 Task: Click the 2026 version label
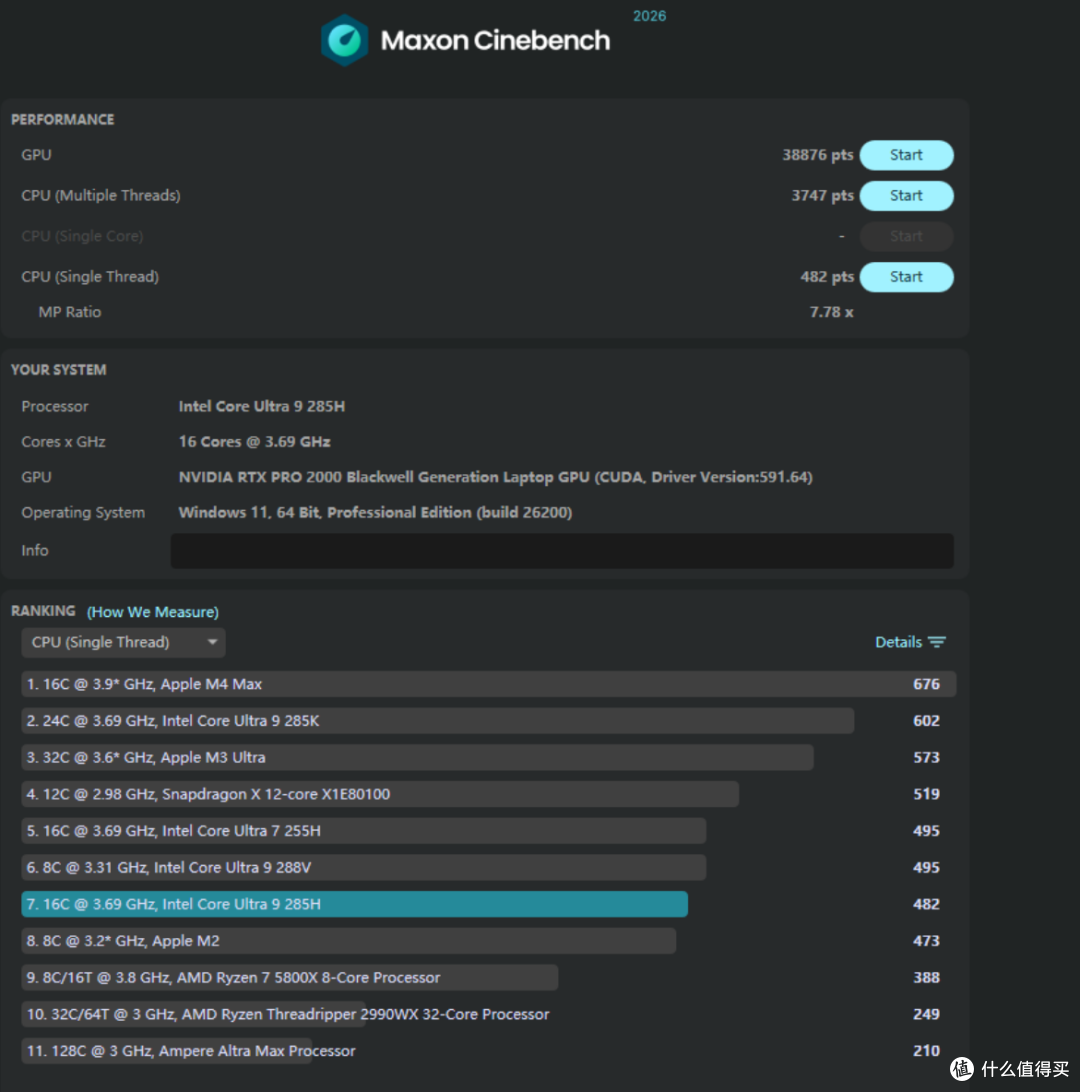click(x=649, y=16)
